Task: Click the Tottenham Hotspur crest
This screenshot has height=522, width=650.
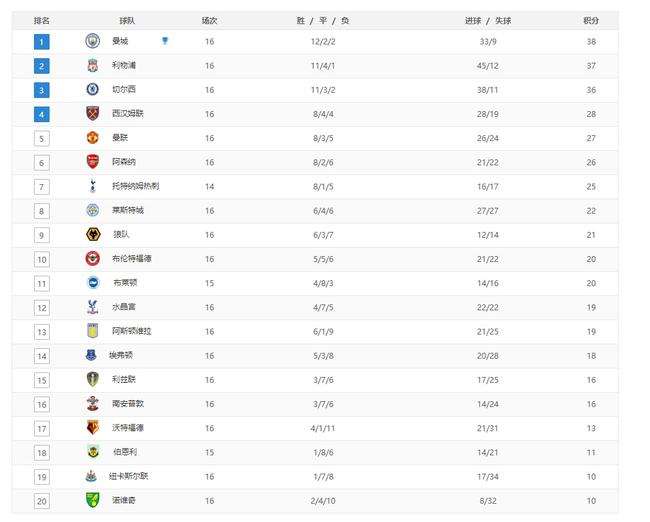Action: click(92, 186)
